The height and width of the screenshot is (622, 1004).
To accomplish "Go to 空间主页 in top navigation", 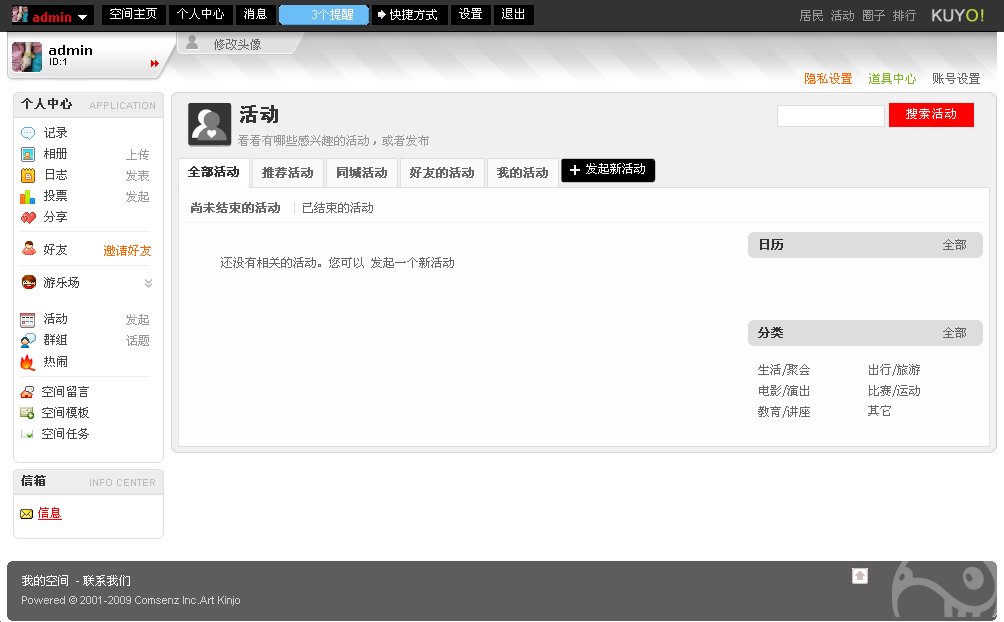I will [133, 14].
